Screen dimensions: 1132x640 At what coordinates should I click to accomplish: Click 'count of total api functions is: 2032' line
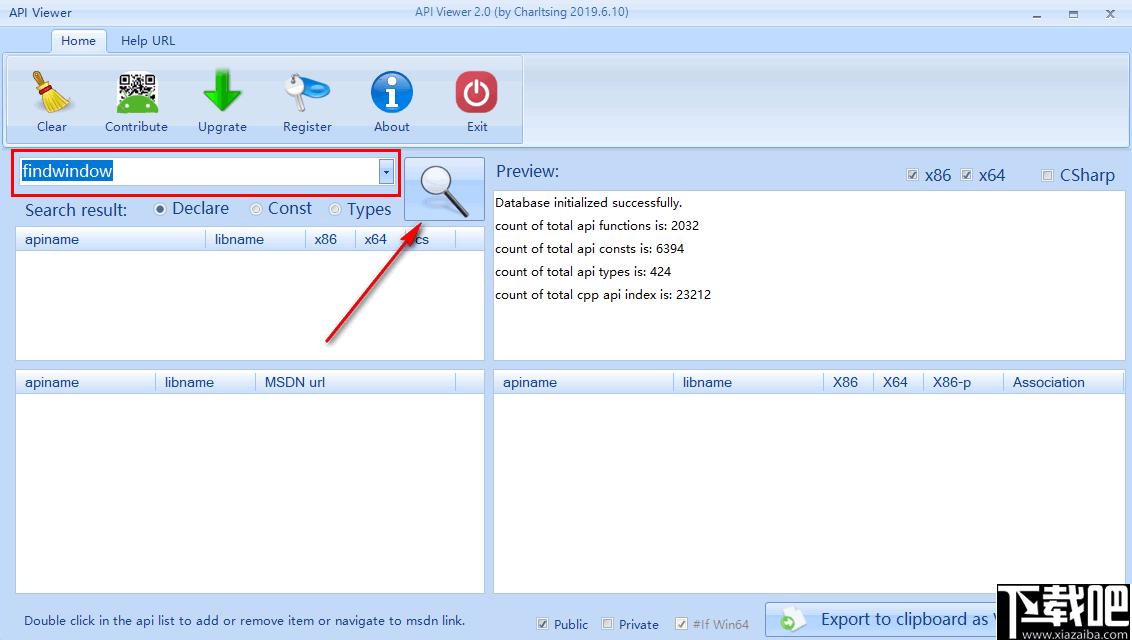point(597,226)
